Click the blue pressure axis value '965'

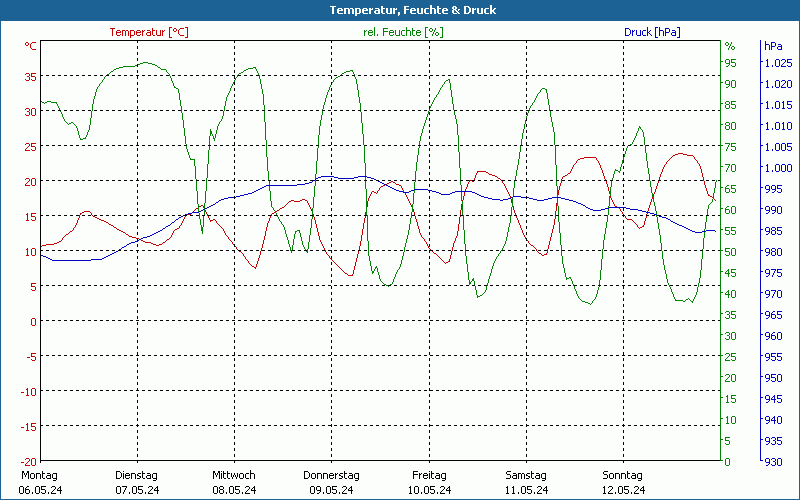(x=773, y=315)
